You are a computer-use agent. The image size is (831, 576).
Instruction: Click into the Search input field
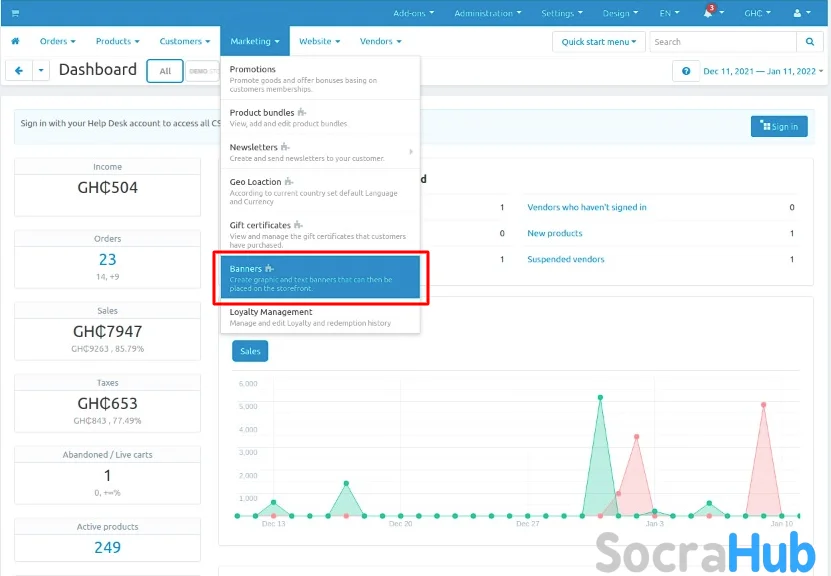click(x=722, y=42)
